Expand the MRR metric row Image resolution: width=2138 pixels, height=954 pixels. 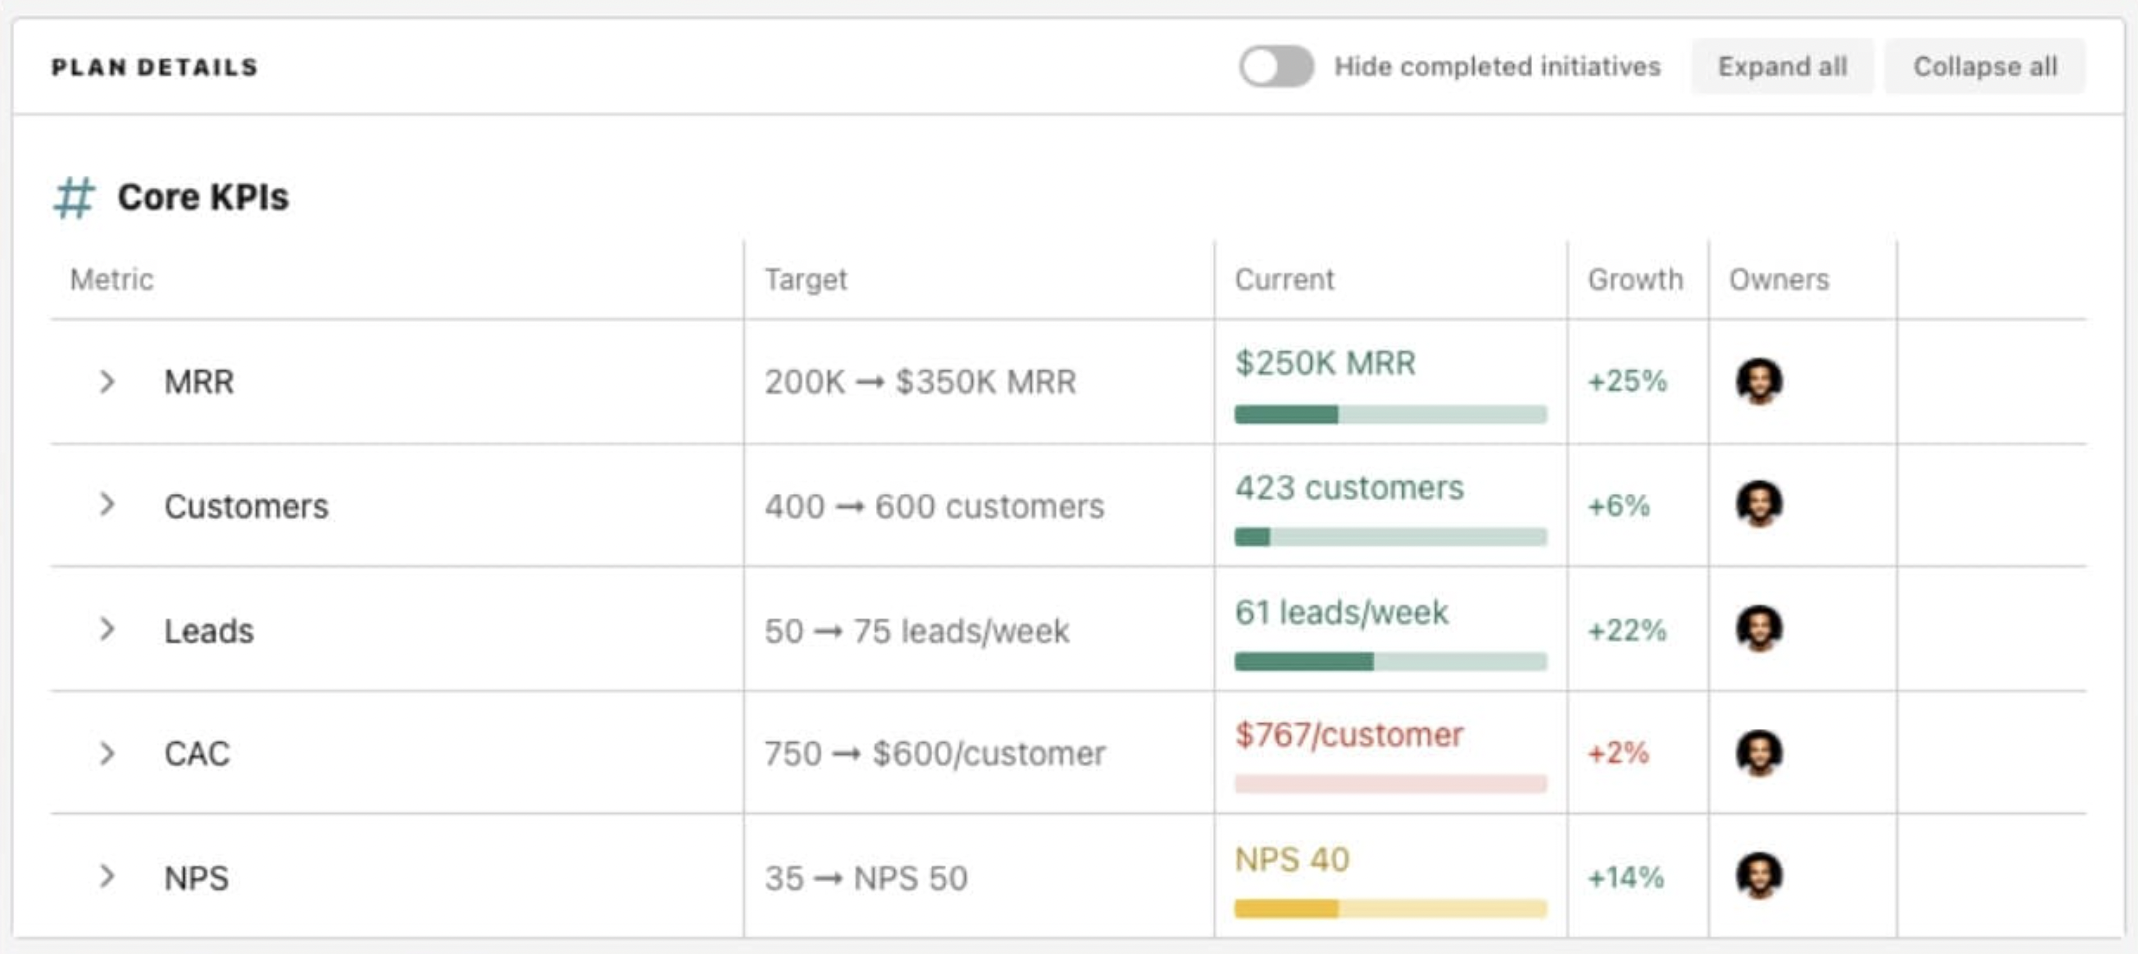pyautogui.click(x=107, y=381)
